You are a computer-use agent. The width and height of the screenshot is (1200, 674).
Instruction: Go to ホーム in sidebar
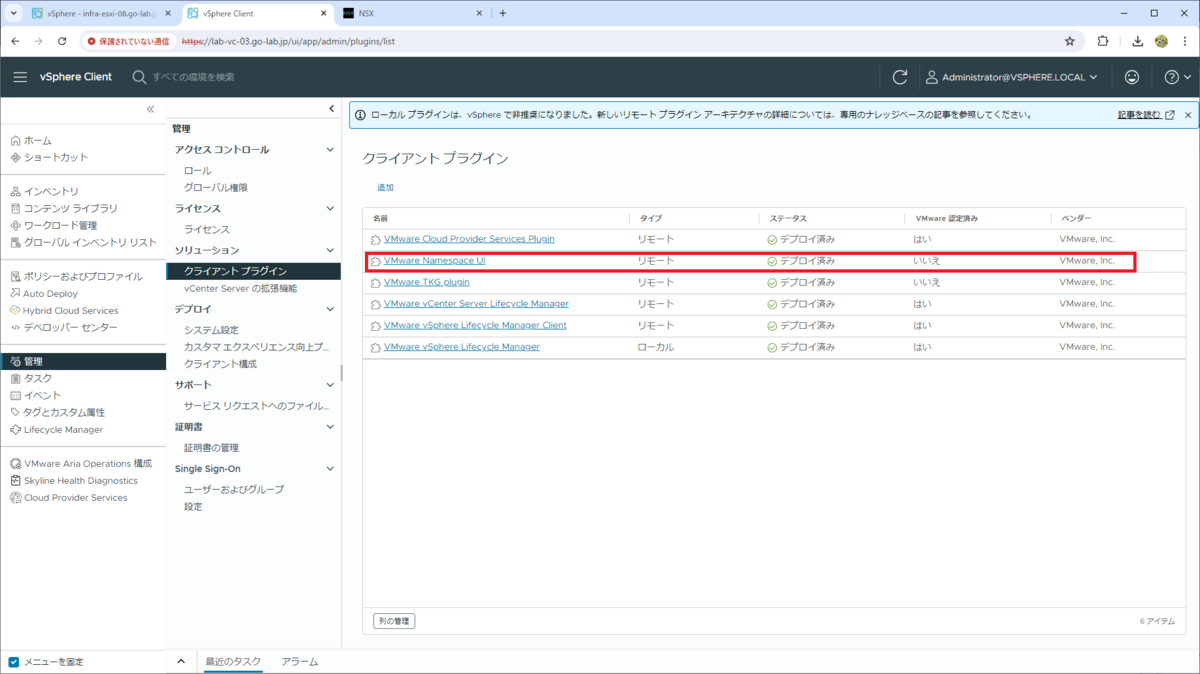(37, 141)
